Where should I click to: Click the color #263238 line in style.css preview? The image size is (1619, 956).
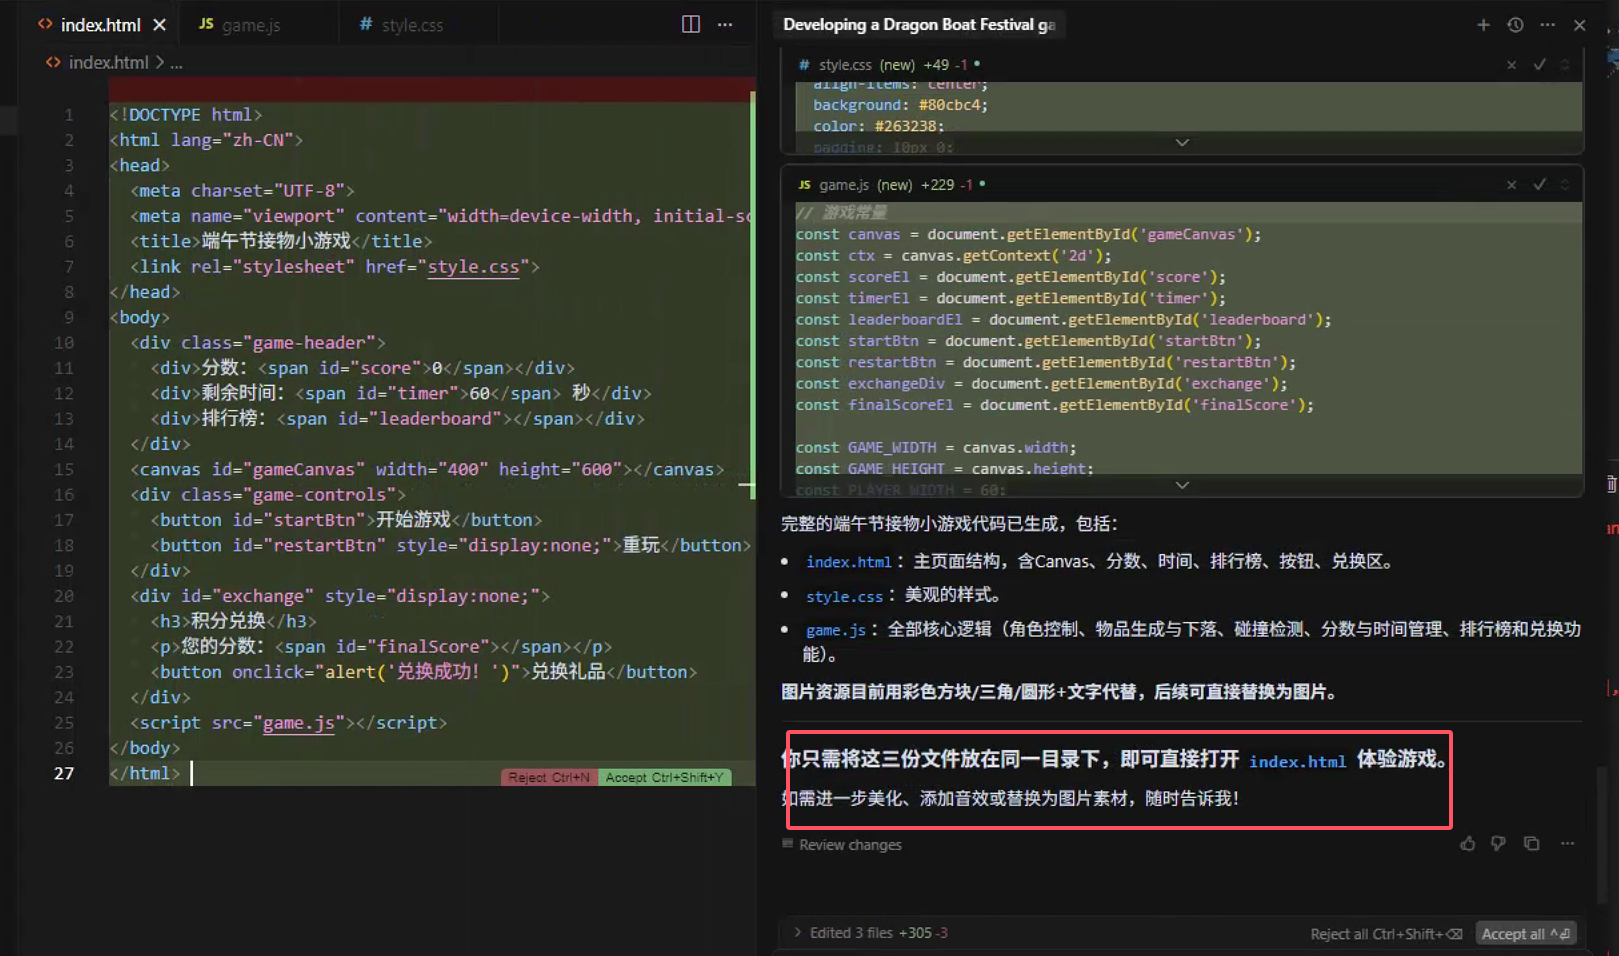click(878, 126)
